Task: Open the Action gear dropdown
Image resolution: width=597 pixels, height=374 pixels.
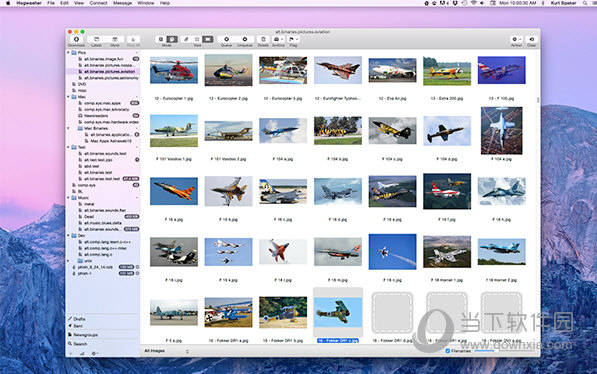Action: tap(516, 39)
